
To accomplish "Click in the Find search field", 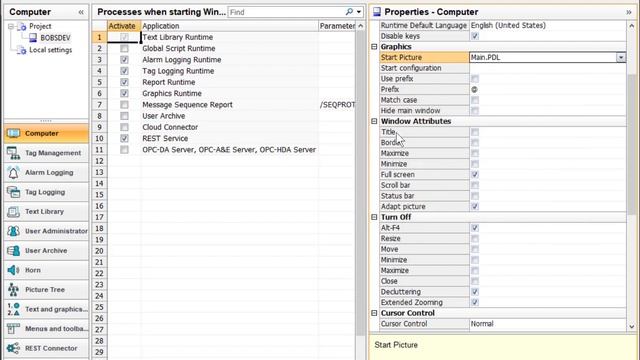I will point(287,12).
